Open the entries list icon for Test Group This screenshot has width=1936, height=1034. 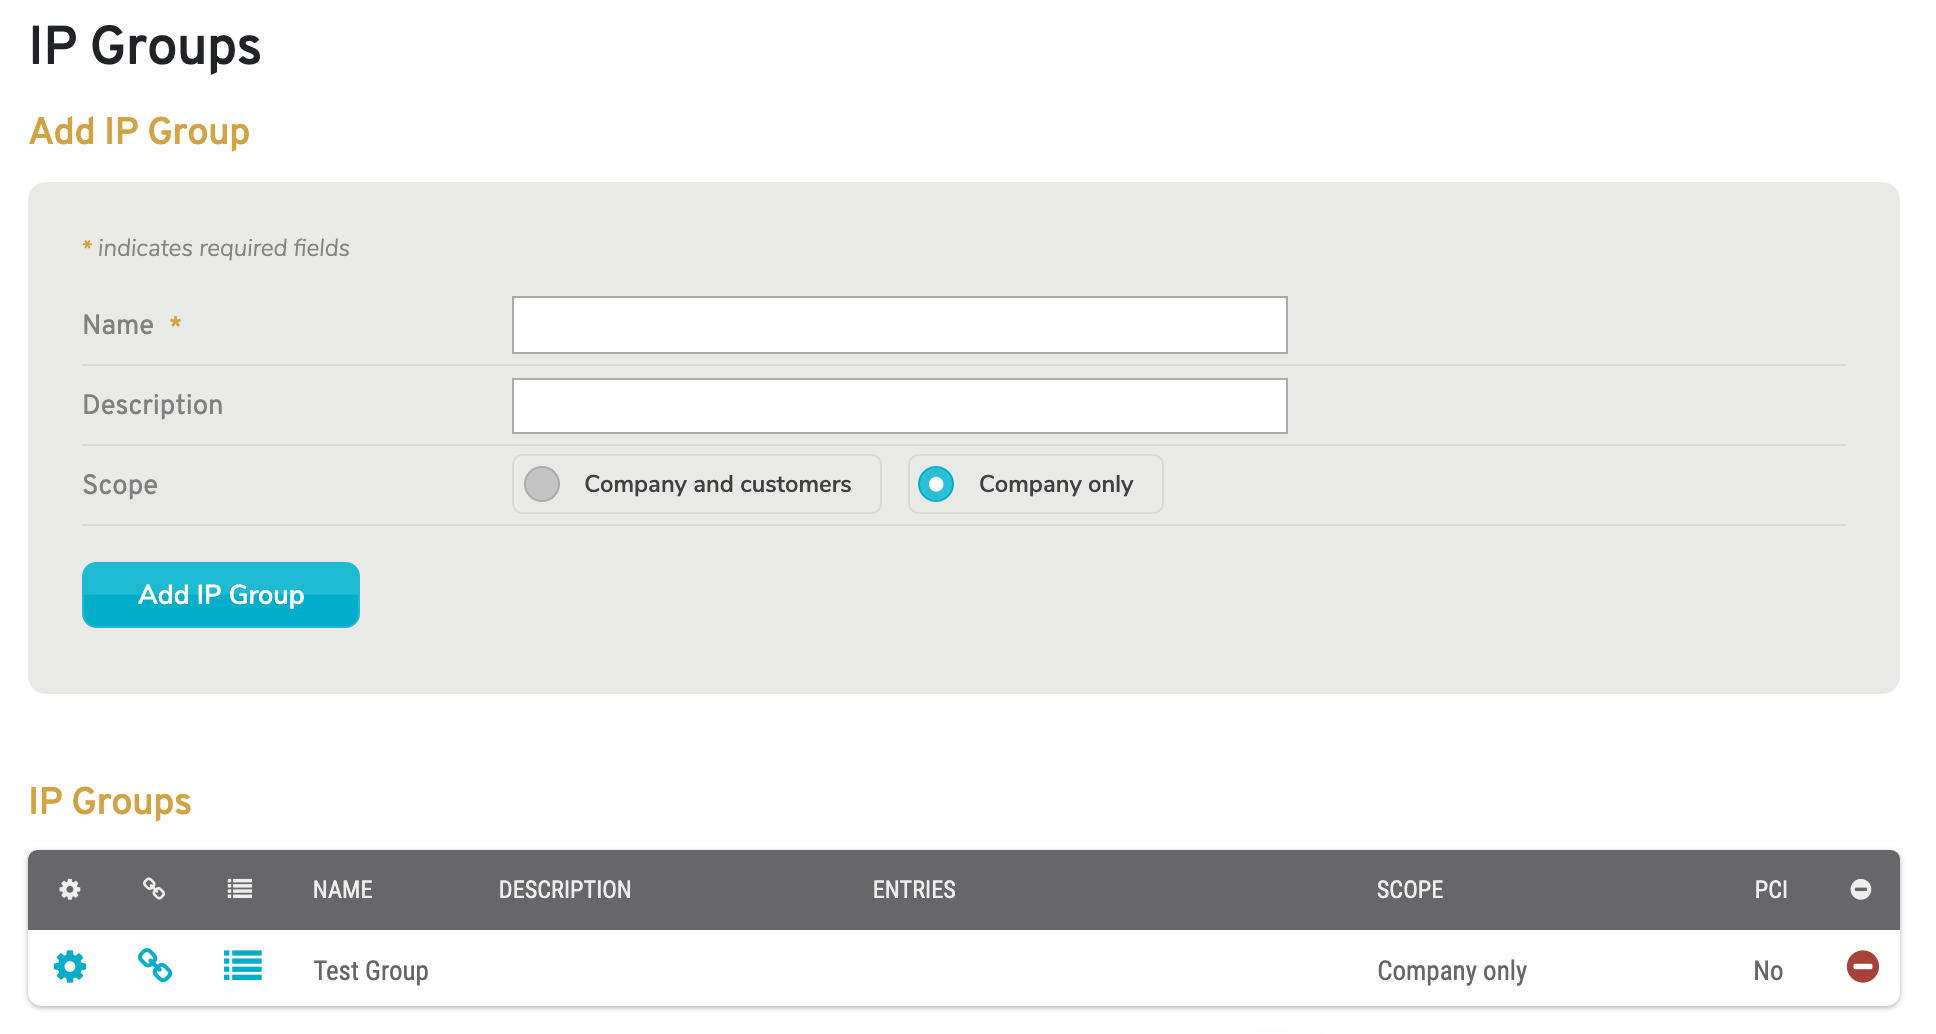tap(241, 967)
